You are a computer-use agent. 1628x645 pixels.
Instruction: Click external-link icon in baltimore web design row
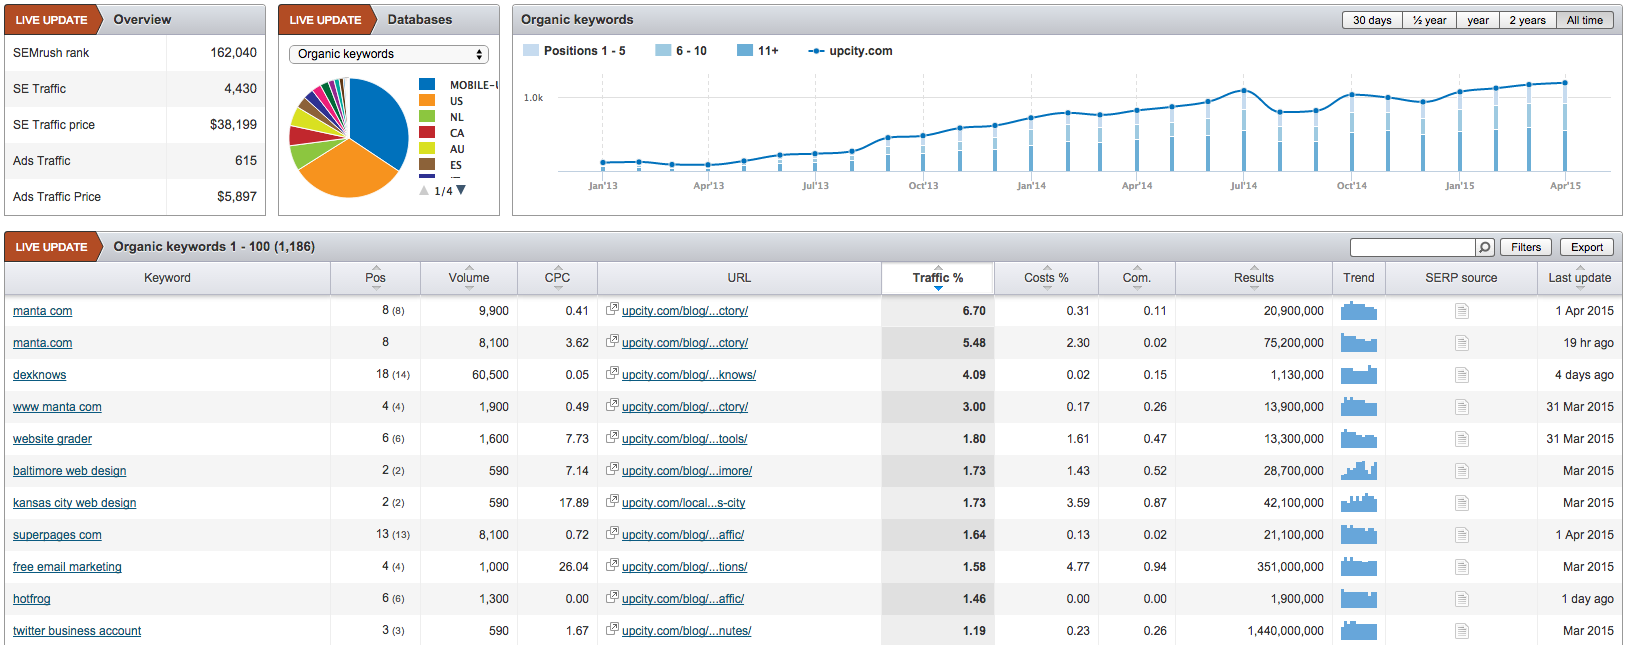point(612,469)
